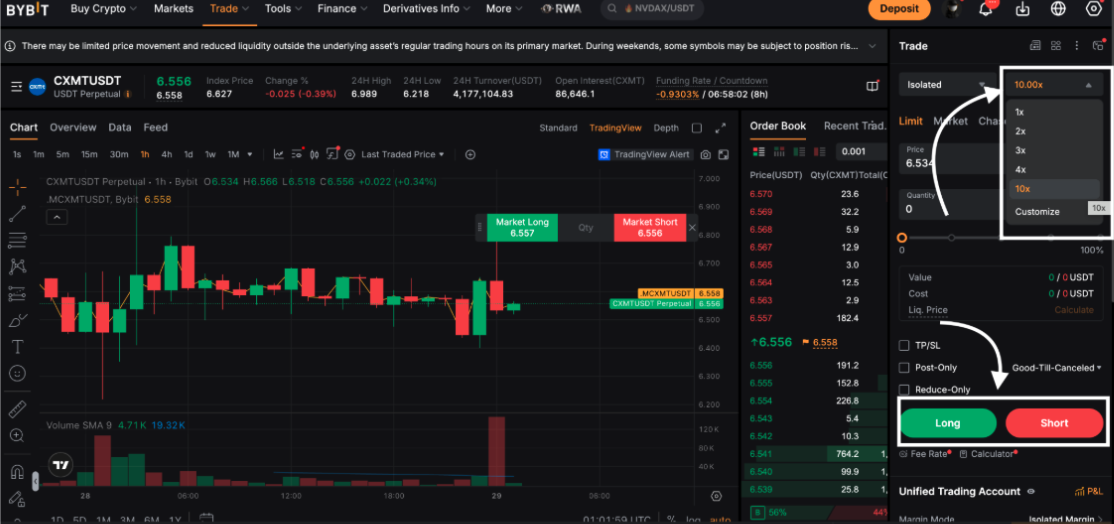Select the trend line drawing tool
1114x524 pixels.
click(x=18, y=214)
